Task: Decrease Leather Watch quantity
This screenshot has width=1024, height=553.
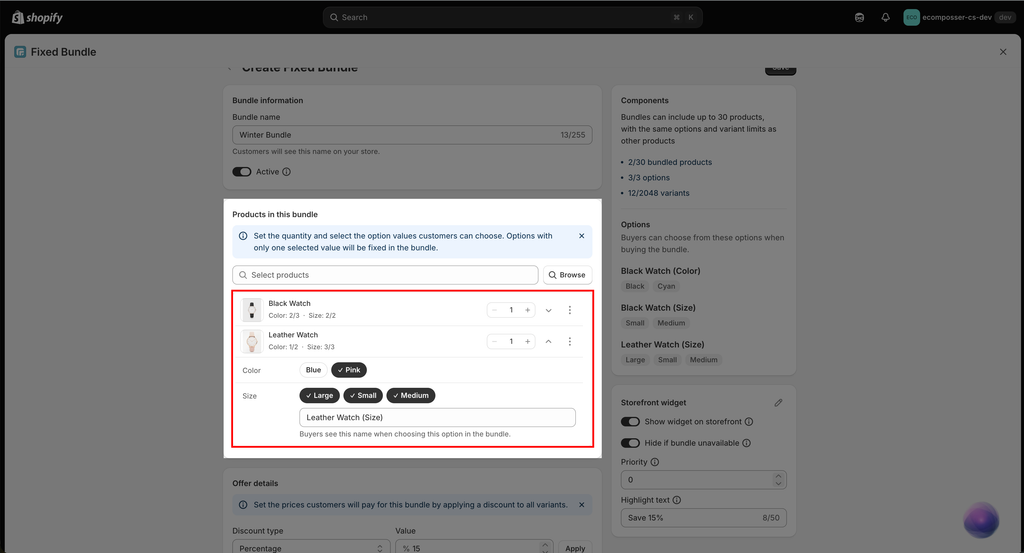Action: coord(494,341)
